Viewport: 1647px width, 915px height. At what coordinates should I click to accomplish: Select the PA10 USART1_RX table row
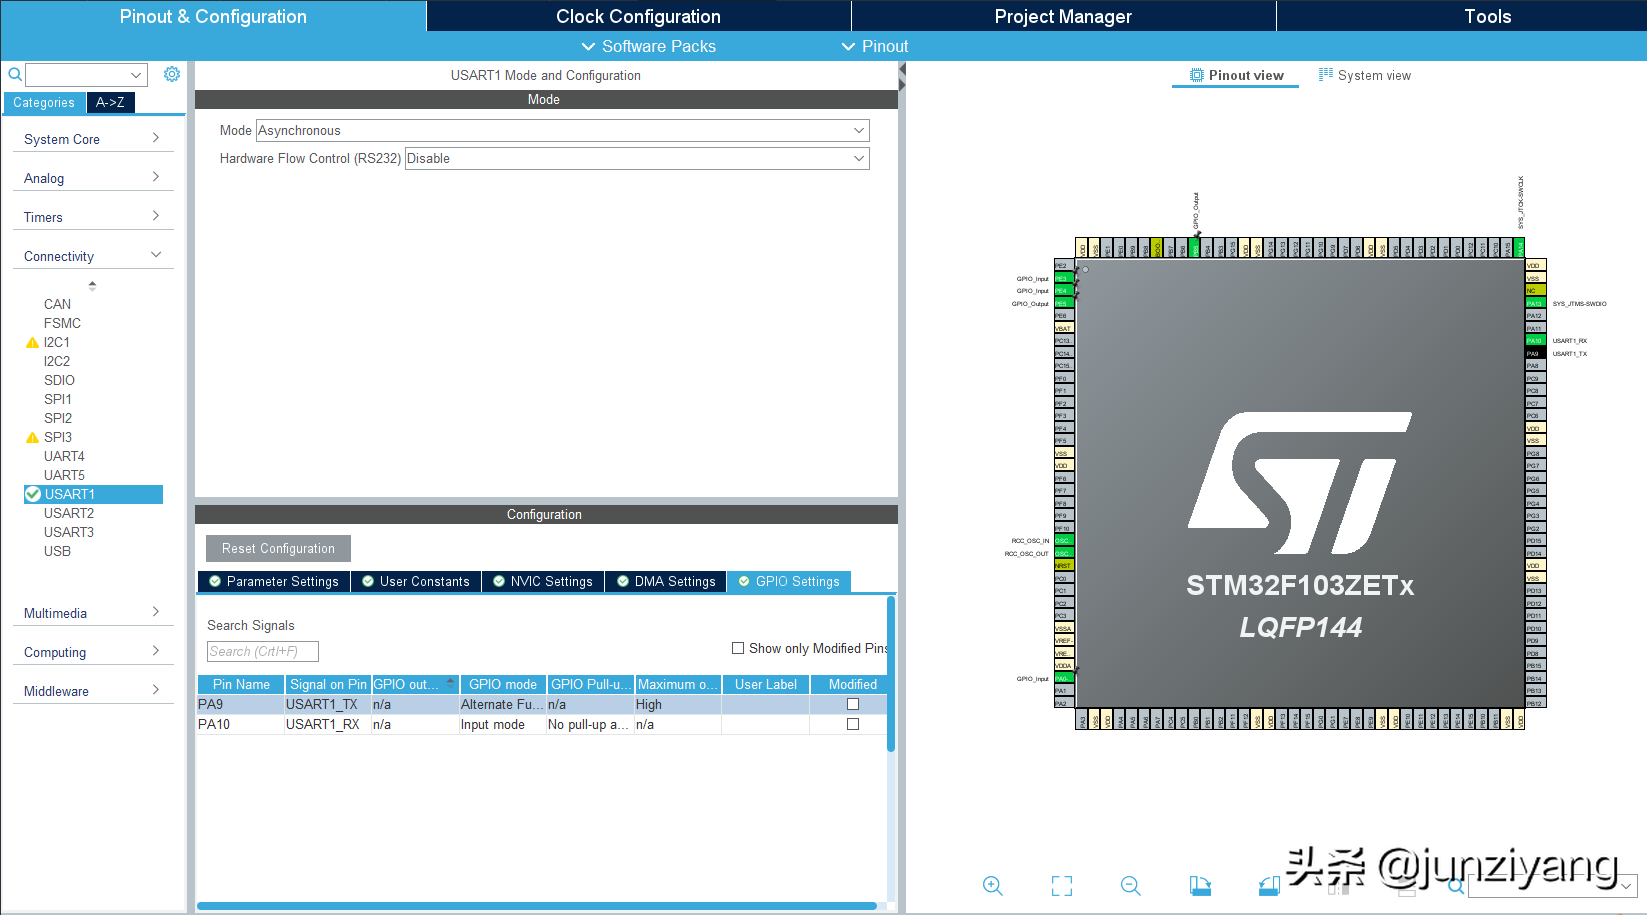tap(541, 724)
